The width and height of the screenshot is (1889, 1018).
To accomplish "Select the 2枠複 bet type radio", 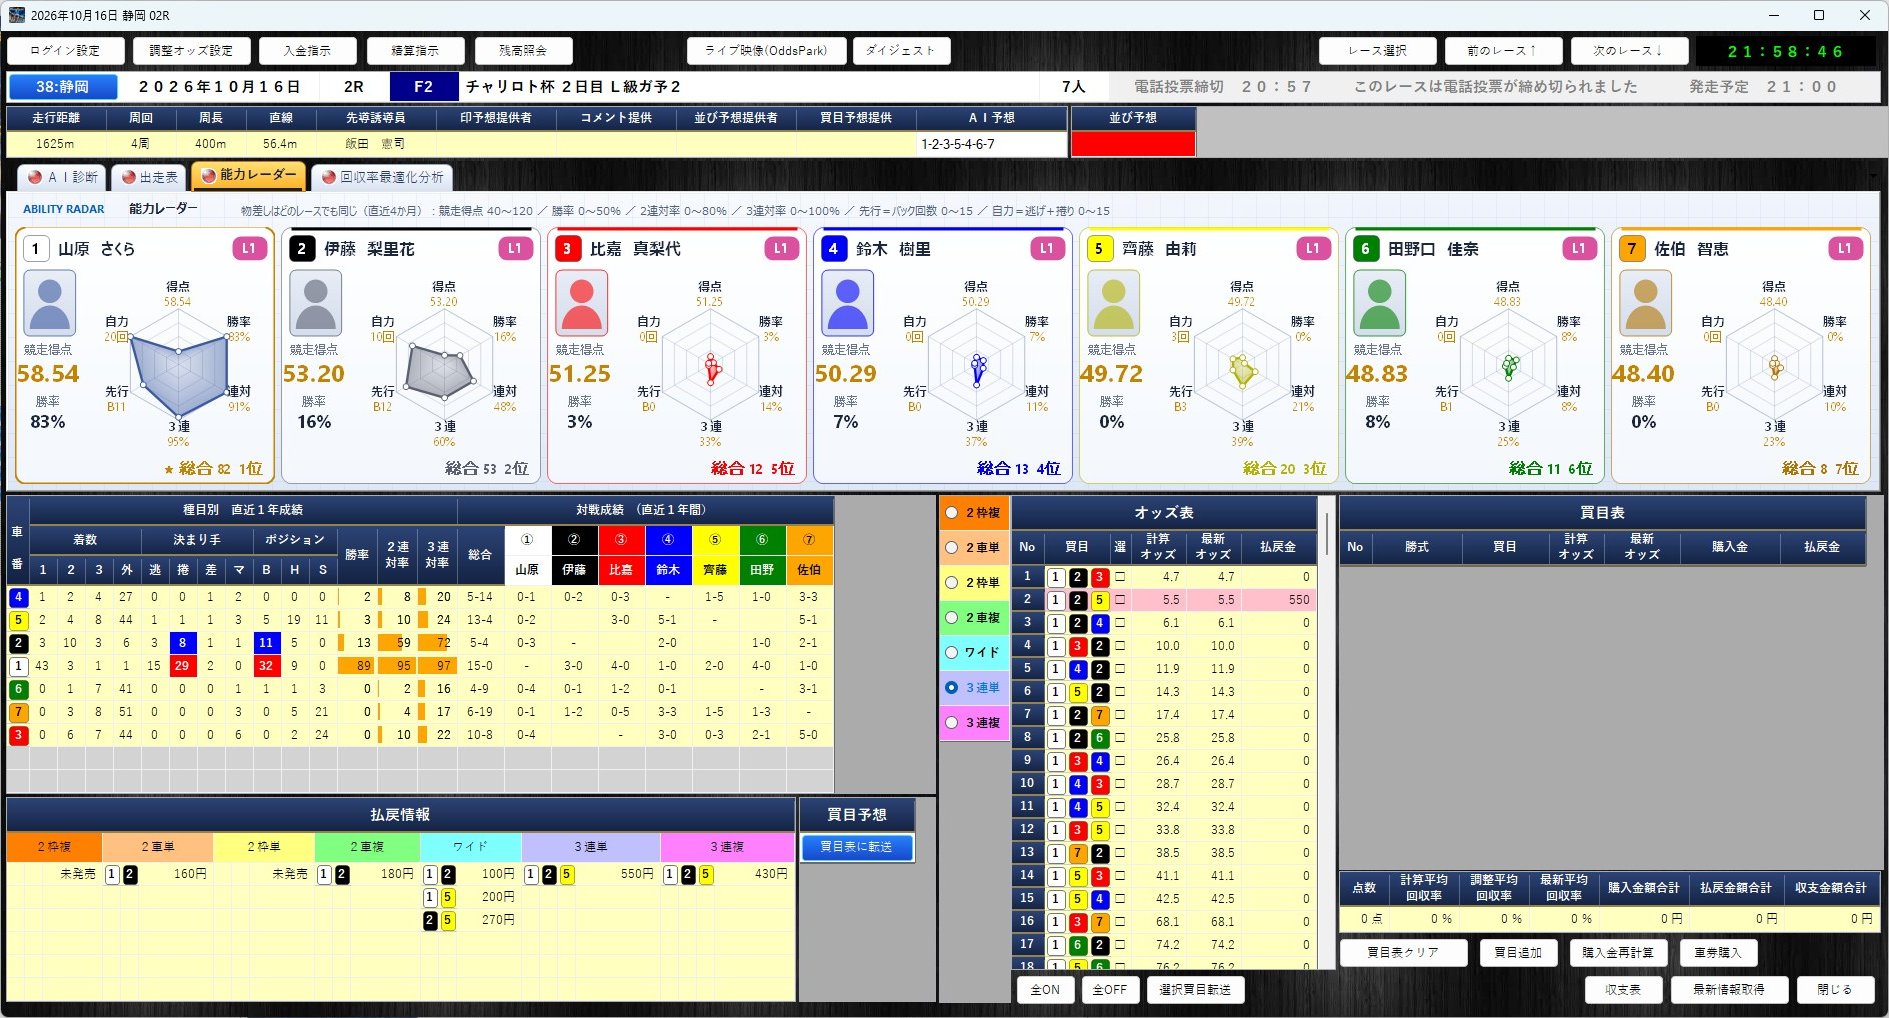I will coord(952,513).
